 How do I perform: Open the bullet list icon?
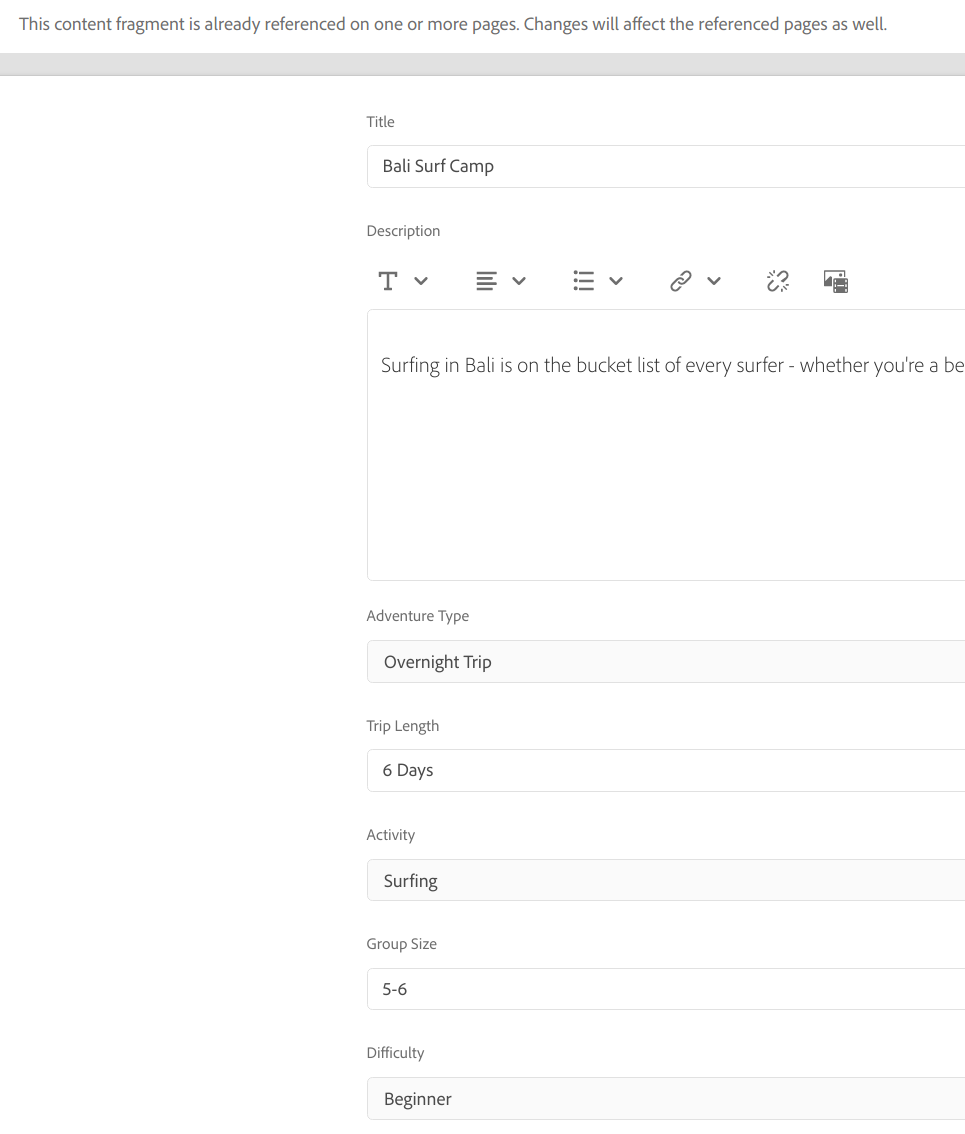(584, 281)
